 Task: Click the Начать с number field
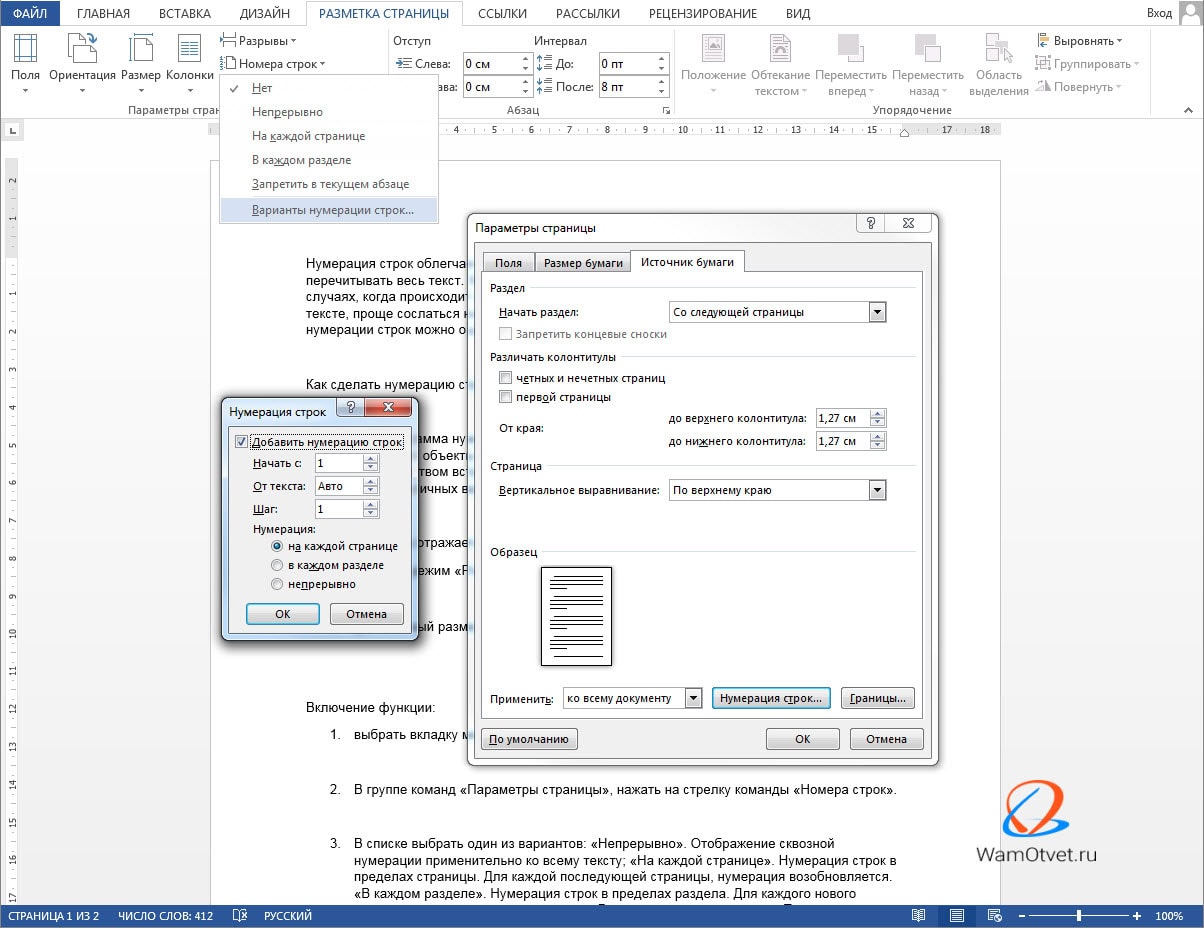pyautogui.click(x=339, y=463)
